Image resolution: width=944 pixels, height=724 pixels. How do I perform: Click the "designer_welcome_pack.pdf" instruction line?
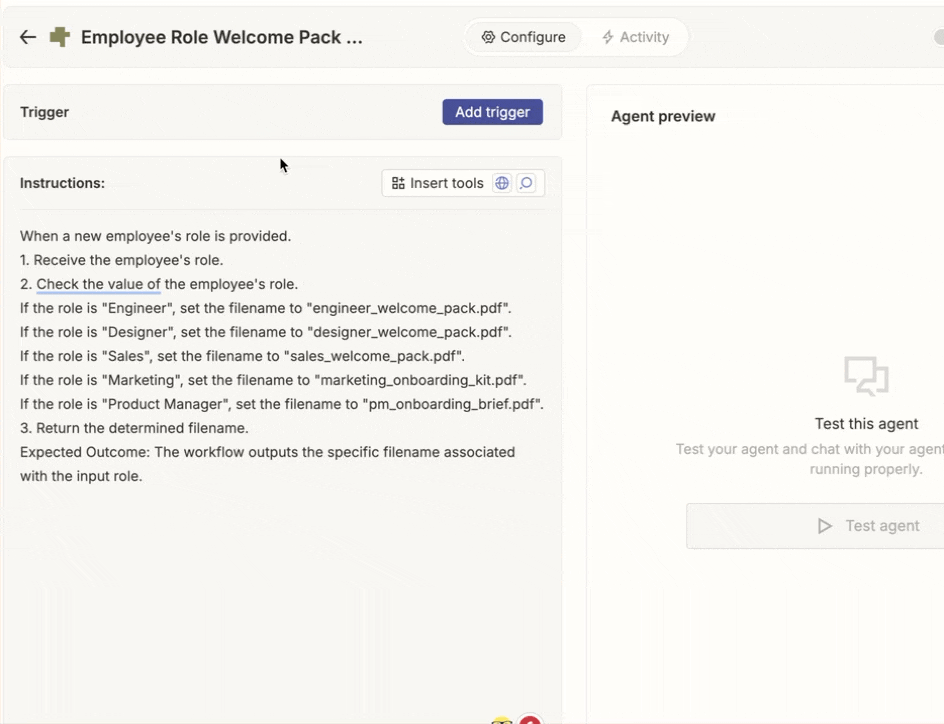pyautogui.click(x=266, y=332)
